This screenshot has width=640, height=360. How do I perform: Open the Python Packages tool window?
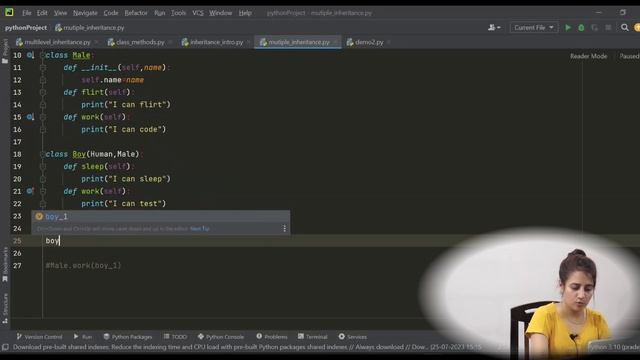(x=128, y=337)
